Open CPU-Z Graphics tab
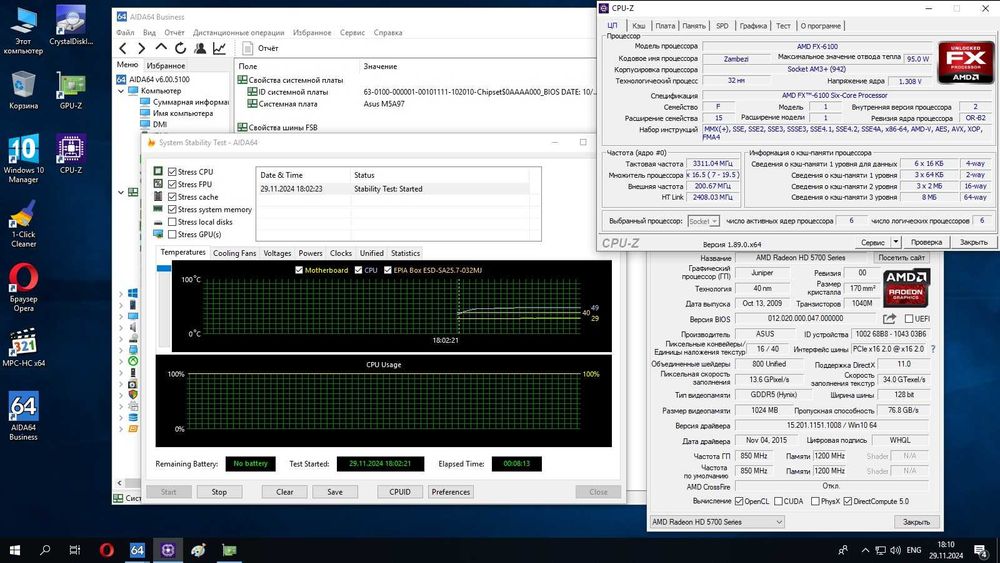This screenshot has height=563, width=1000. [x=753, y=26]
